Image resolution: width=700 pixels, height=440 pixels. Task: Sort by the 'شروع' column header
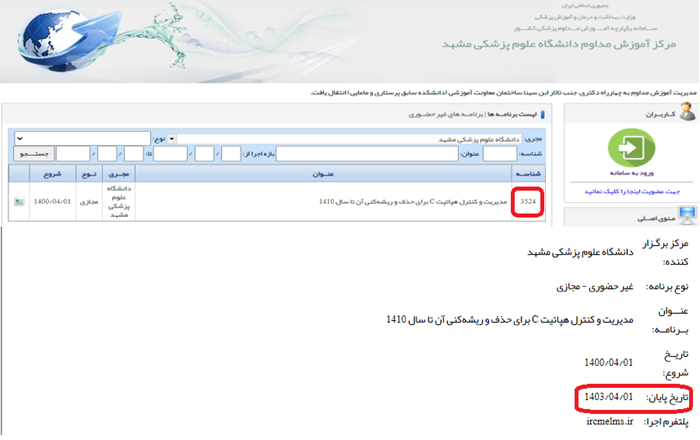(x=52, y=174)
